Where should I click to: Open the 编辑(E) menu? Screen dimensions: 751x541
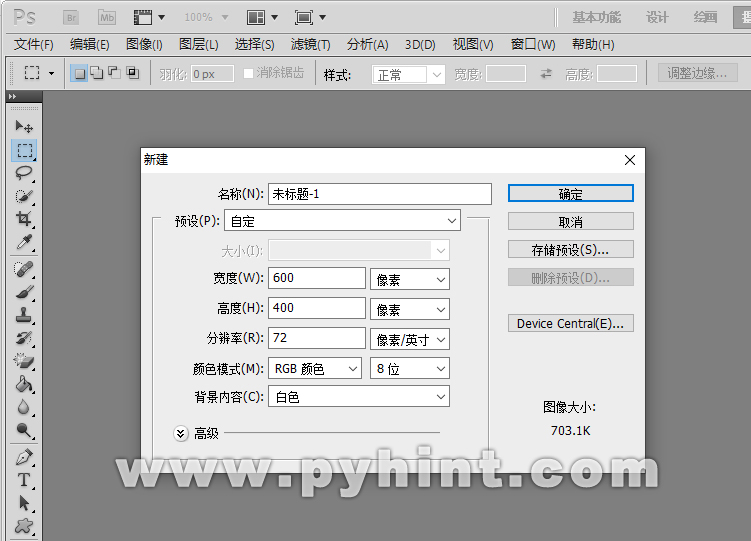click(x=90, y=45)
